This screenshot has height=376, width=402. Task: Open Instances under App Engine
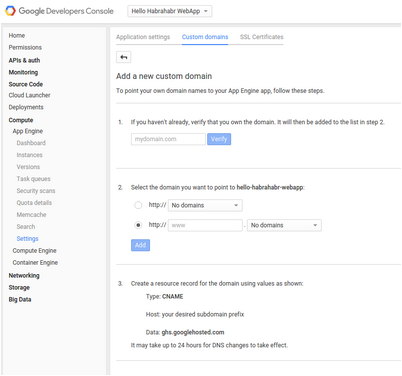tap(29, 155)
